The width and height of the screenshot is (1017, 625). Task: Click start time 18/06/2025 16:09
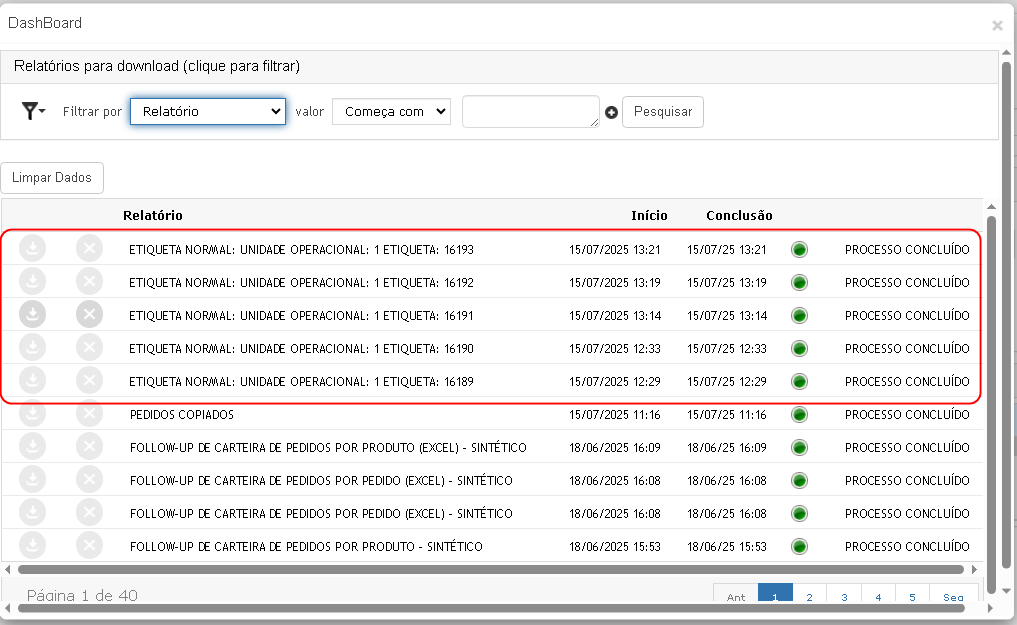(x=615, y=447)
